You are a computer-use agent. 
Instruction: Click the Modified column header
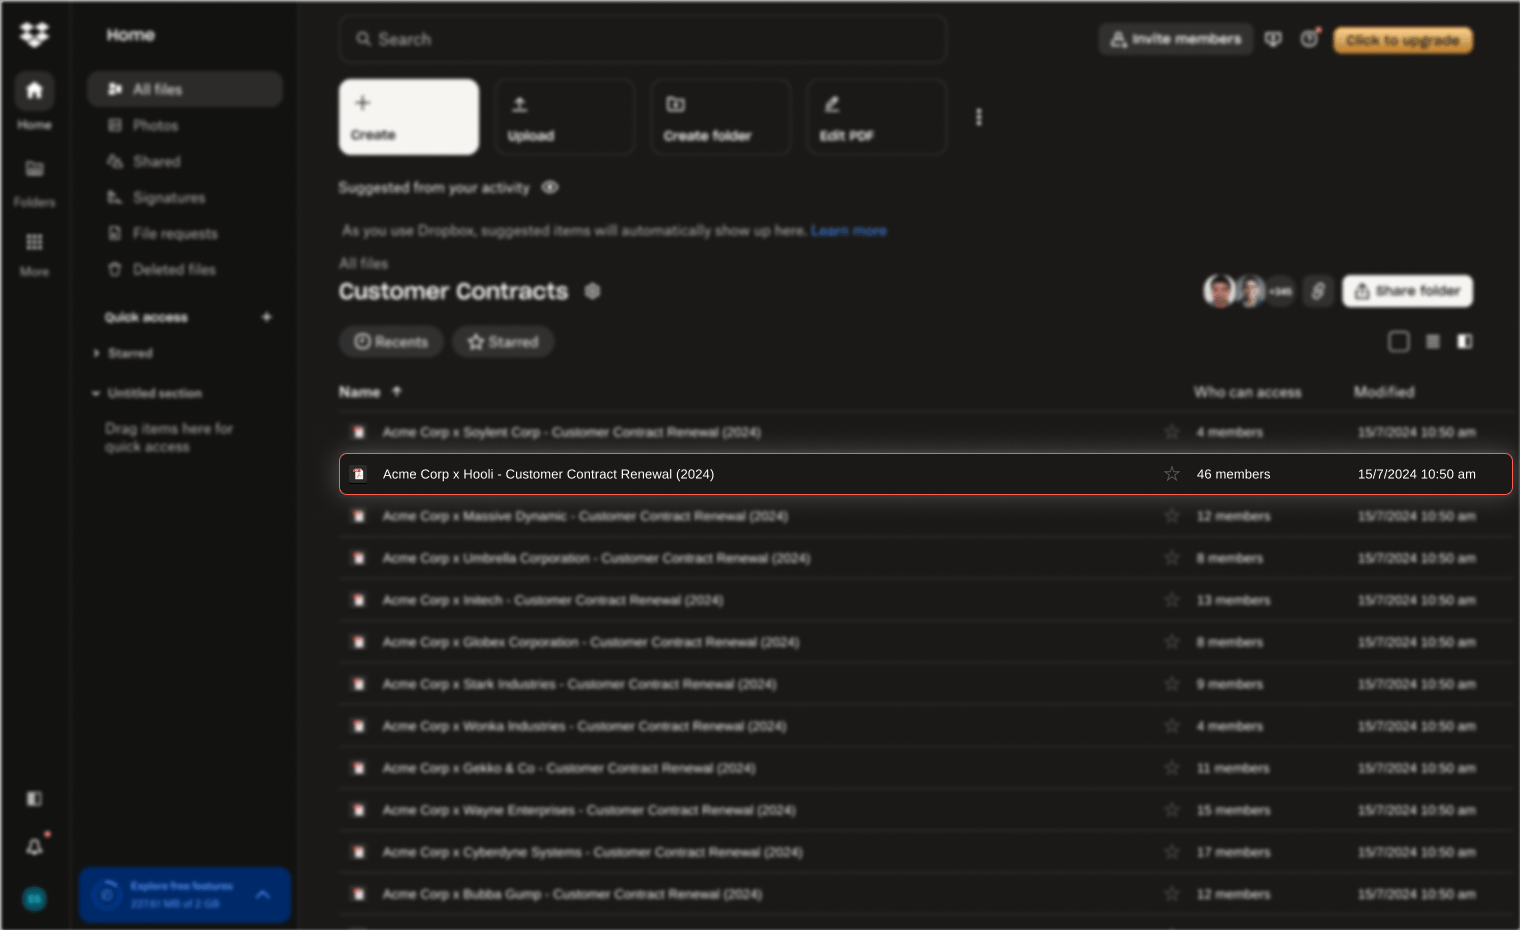click(x=1384, y=392)
